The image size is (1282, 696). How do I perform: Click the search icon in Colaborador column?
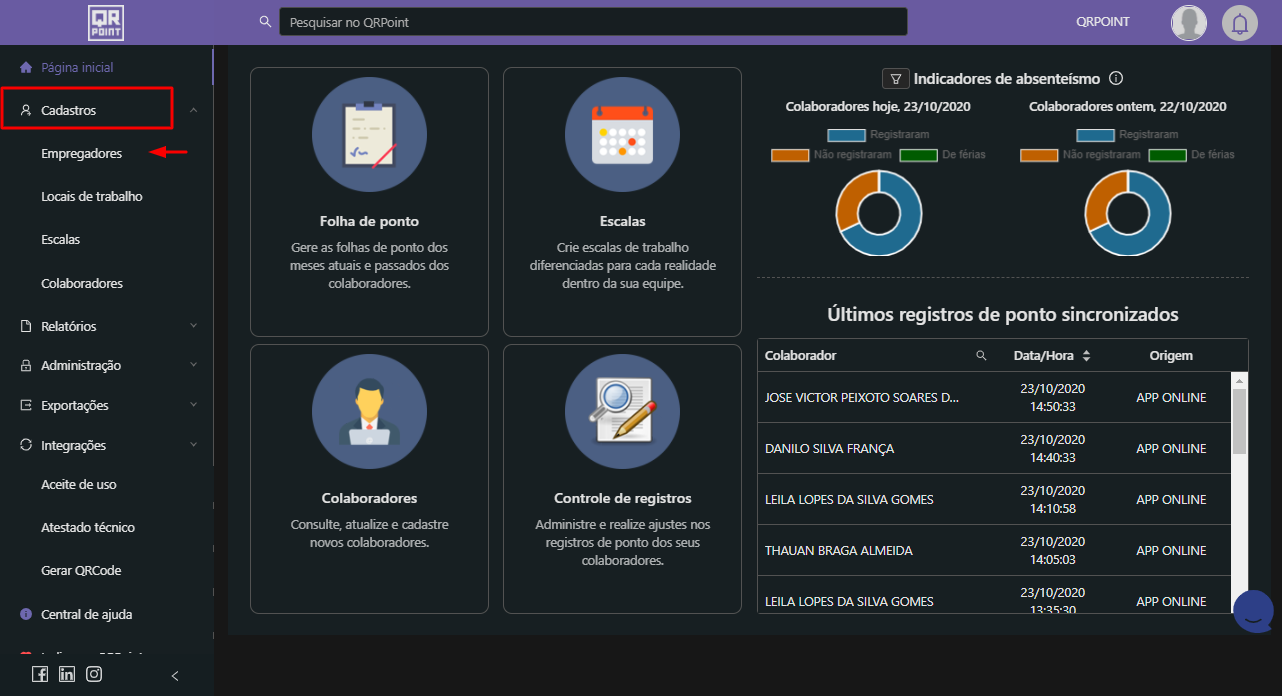click(x=981, y=356)
